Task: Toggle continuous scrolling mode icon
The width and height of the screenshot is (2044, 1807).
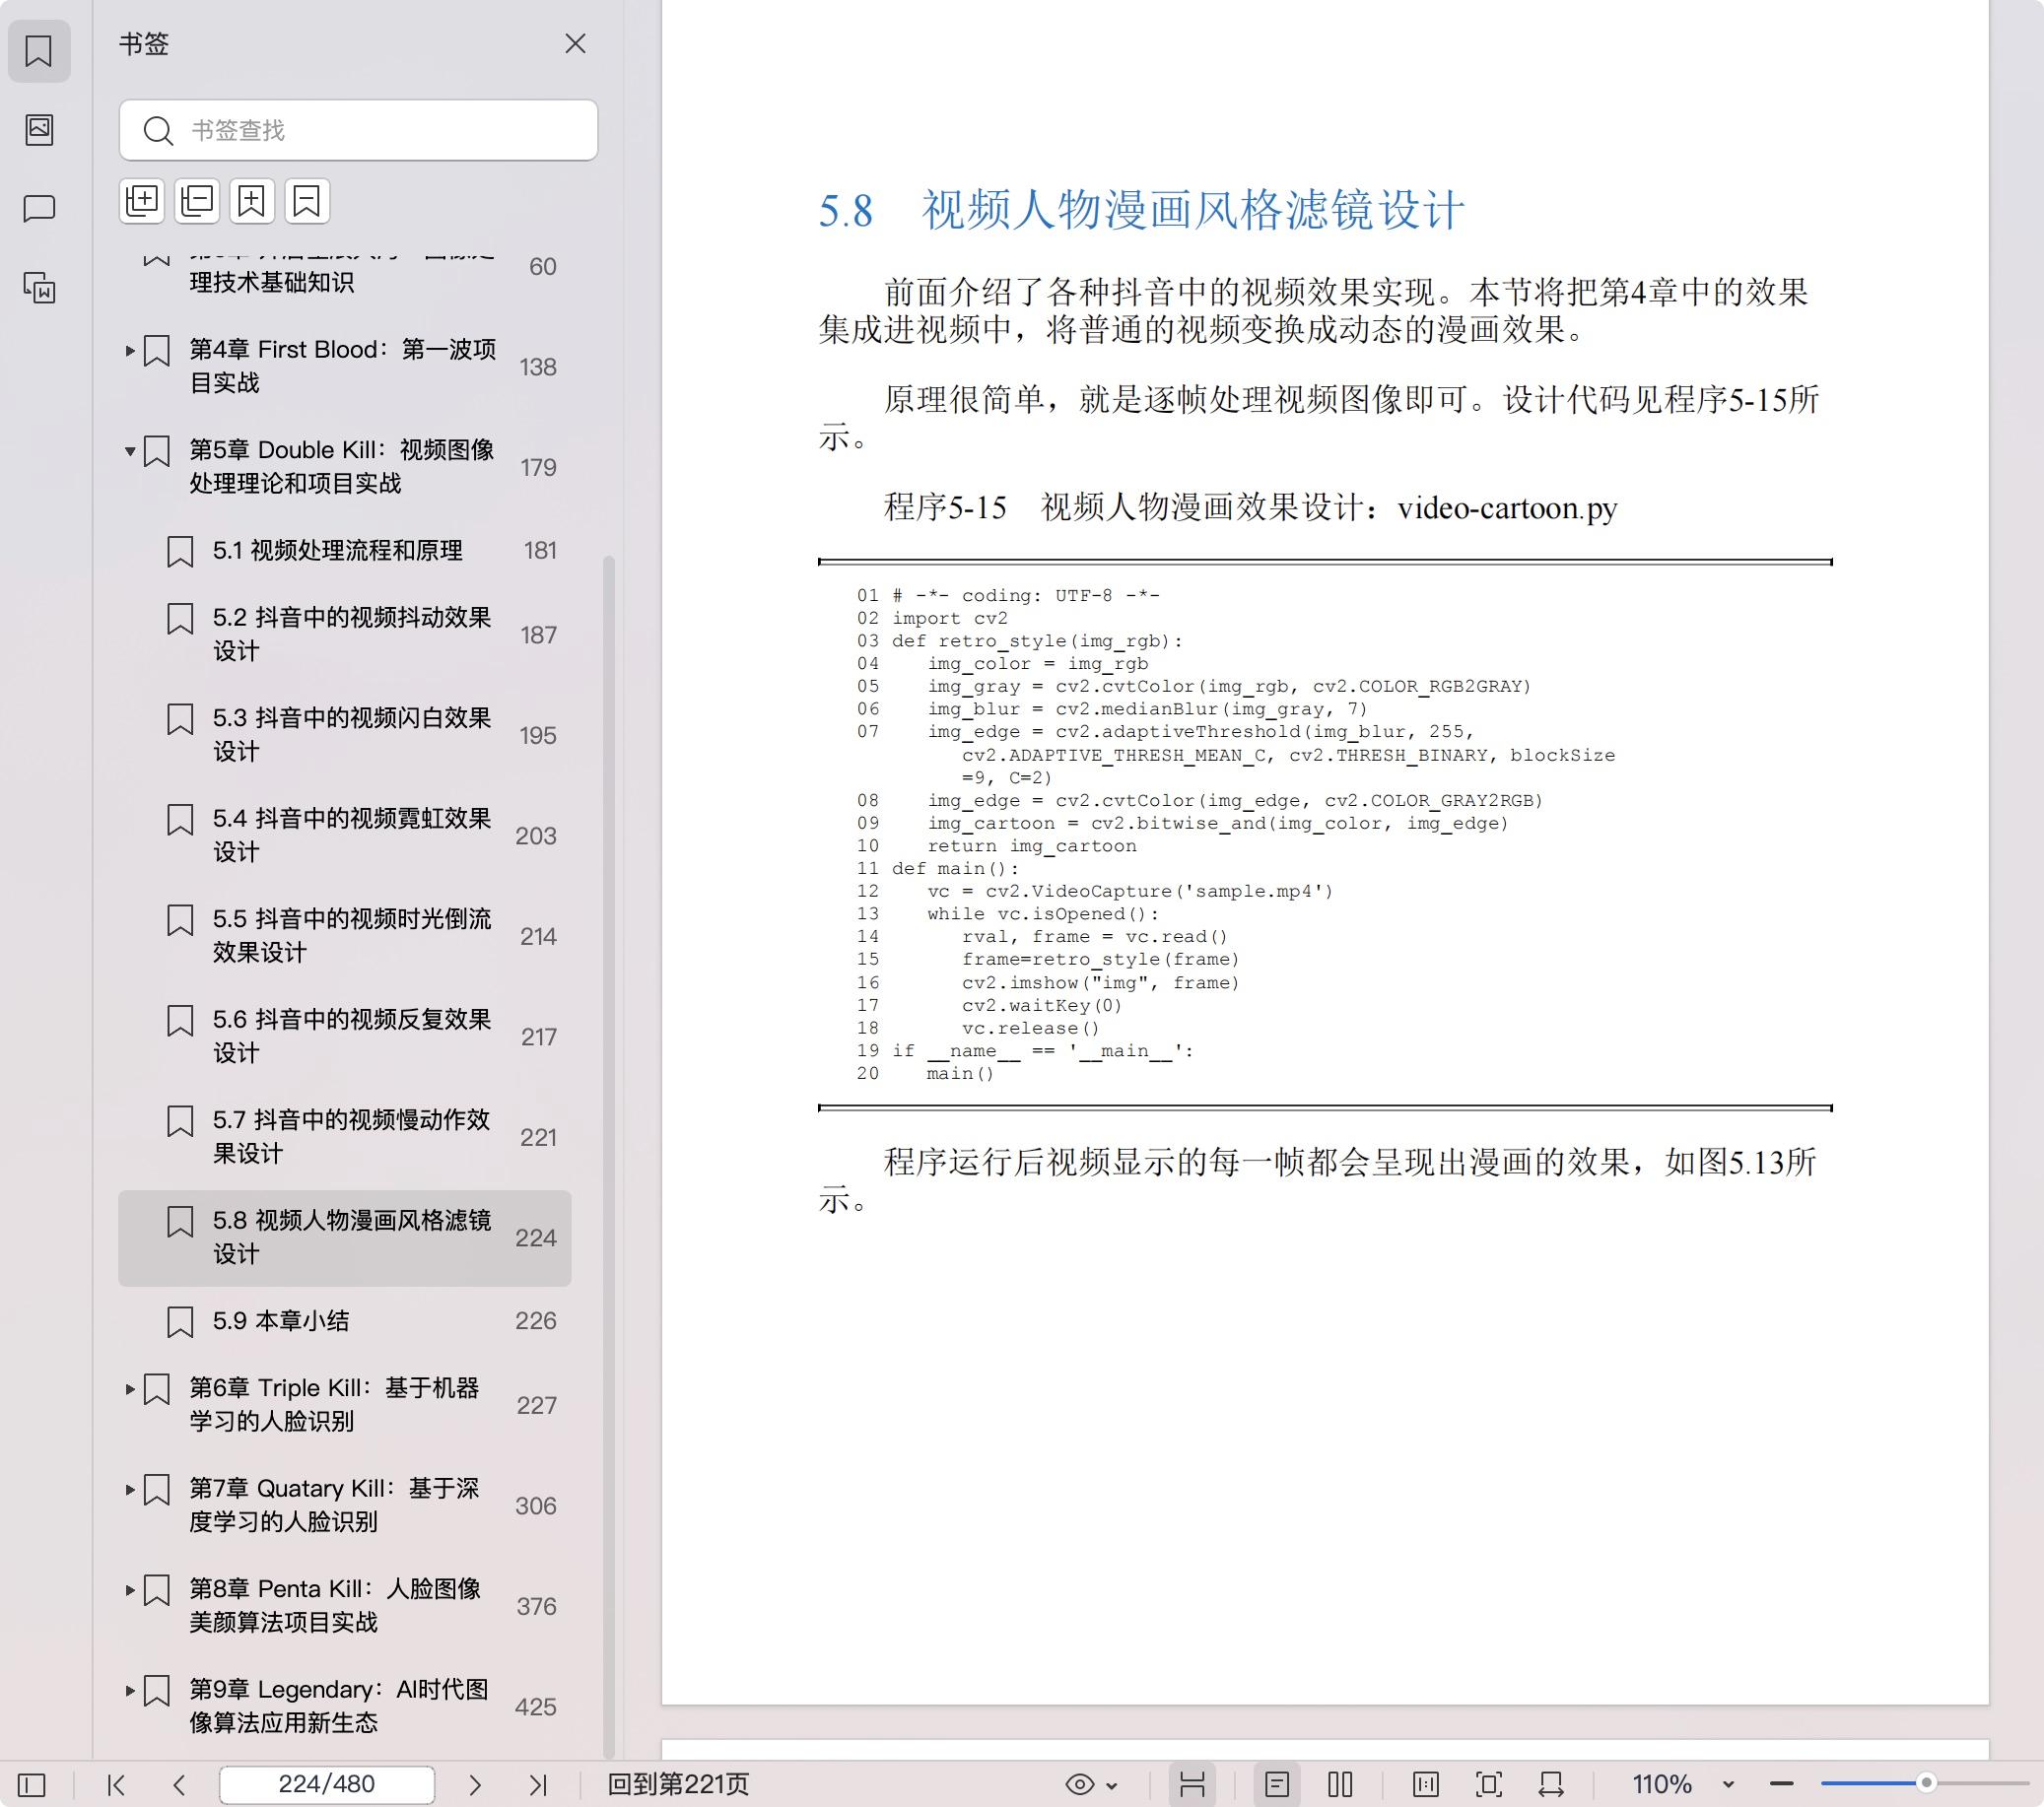Action: (1192, 1784)
